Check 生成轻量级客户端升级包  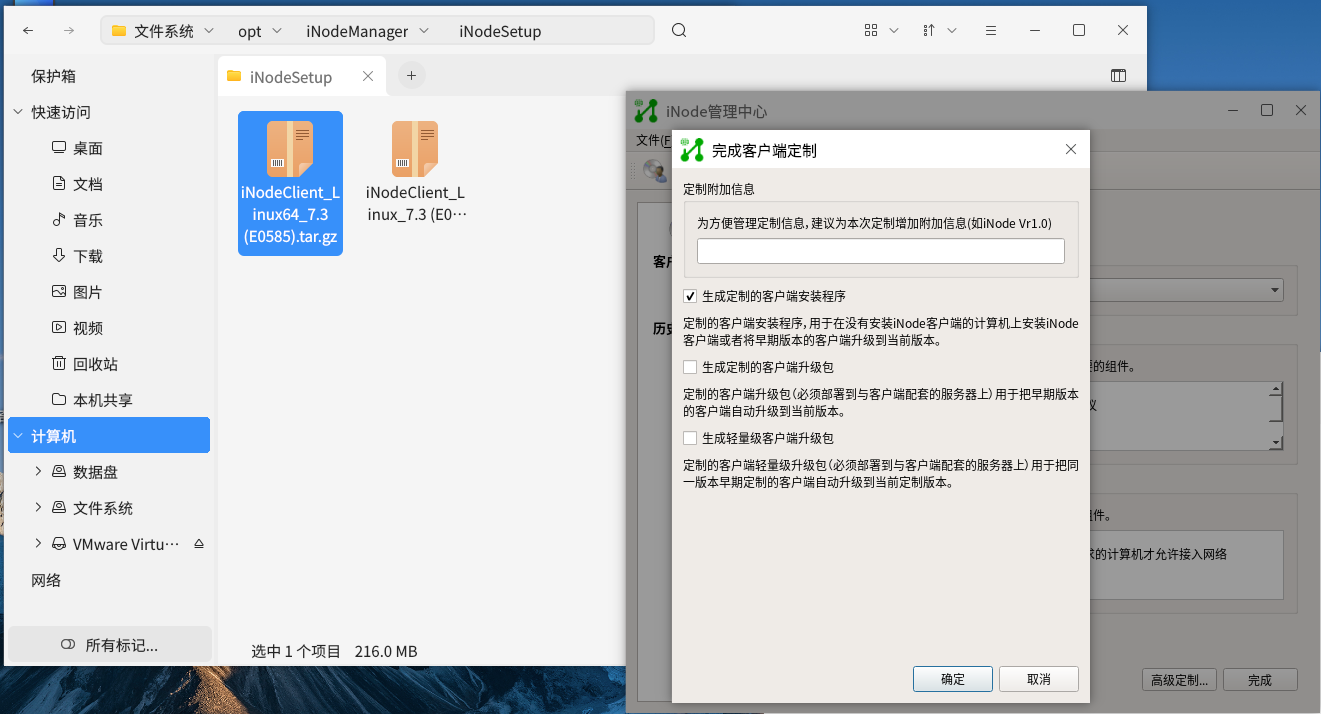[x=690, y=438]
